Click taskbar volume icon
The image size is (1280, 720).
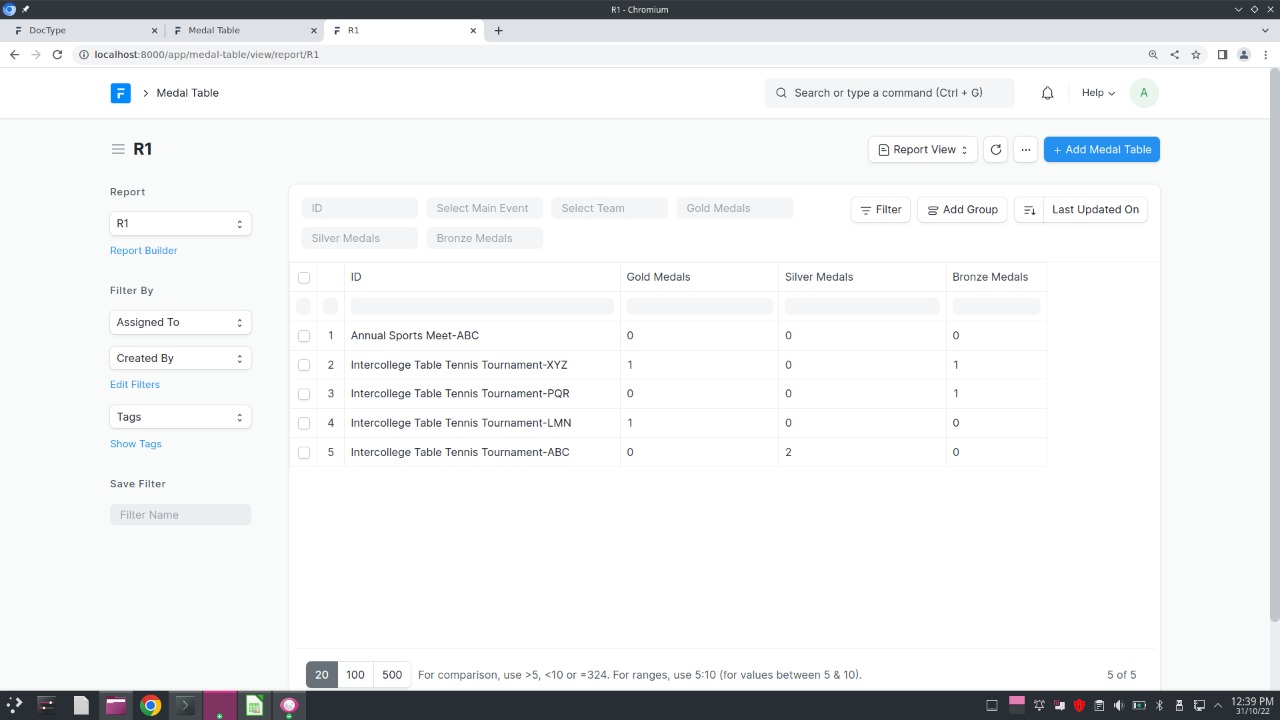point(1119,705)
